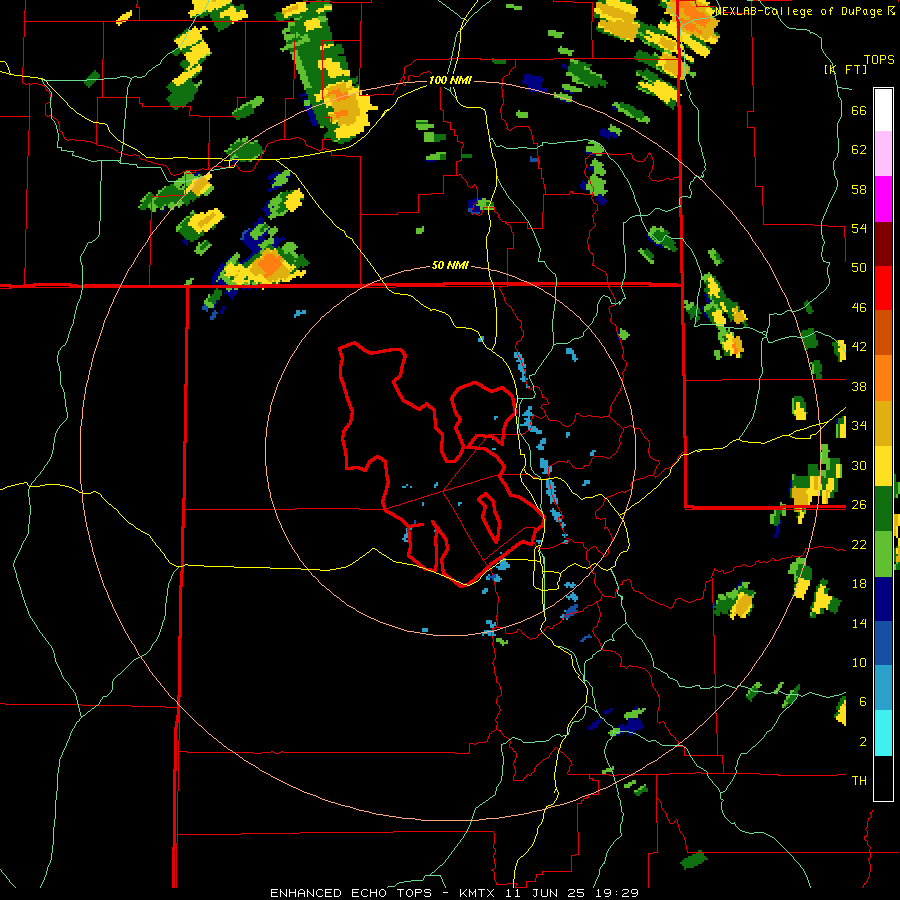Click the "100 NMI" range ring label
Screen dimensions: 900x900
click(x=451, y=80)
